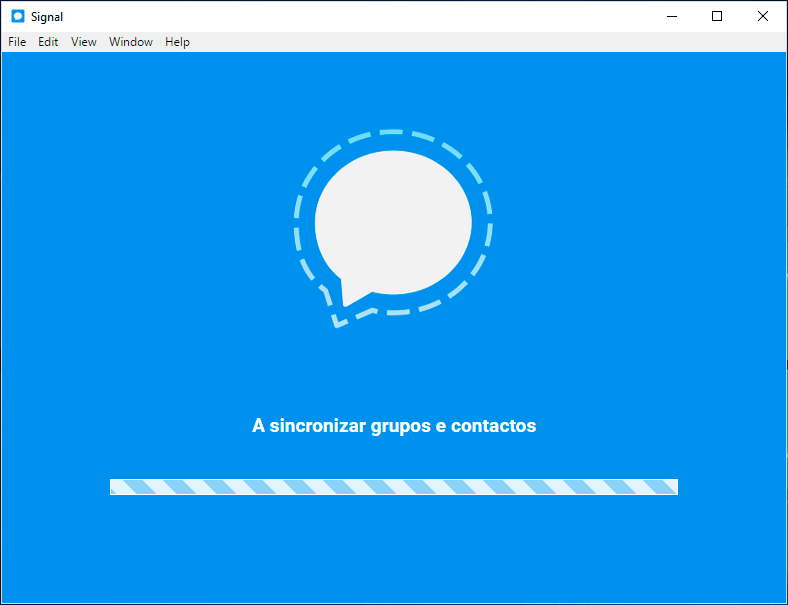788x605 pixels.
Task: Click the Signal app icon in title bar
Action: 18,17
